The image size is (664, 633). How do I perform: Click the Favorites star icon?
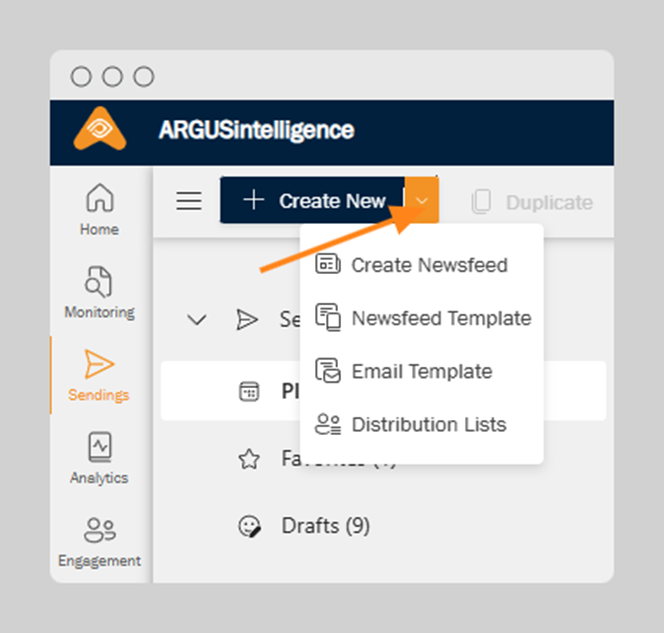click(248, 459)
